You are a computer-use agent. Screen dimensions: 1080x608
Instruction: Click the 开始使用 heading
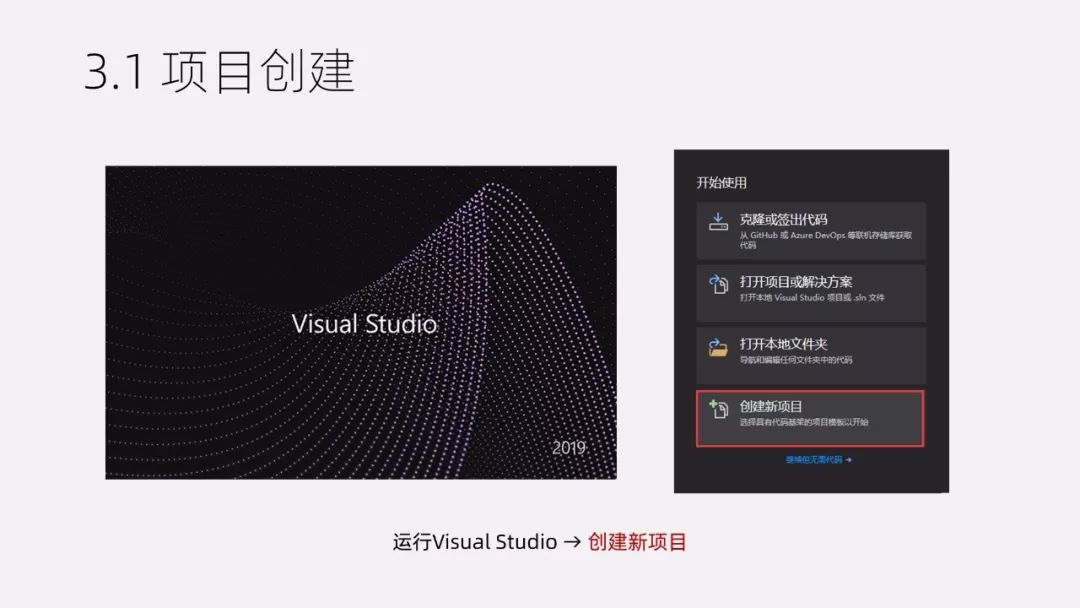[721, 183]
